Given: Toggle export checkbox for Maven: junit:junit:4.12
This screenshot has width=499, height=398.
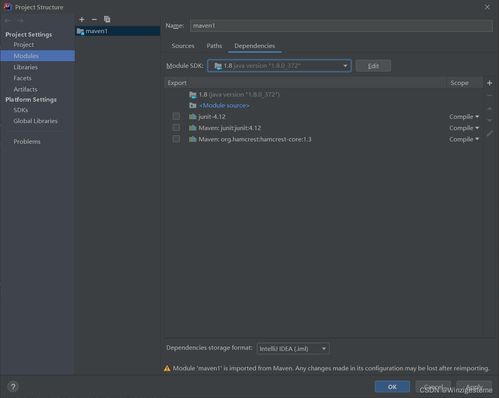Looking at the screenshot, I should 176,128.
